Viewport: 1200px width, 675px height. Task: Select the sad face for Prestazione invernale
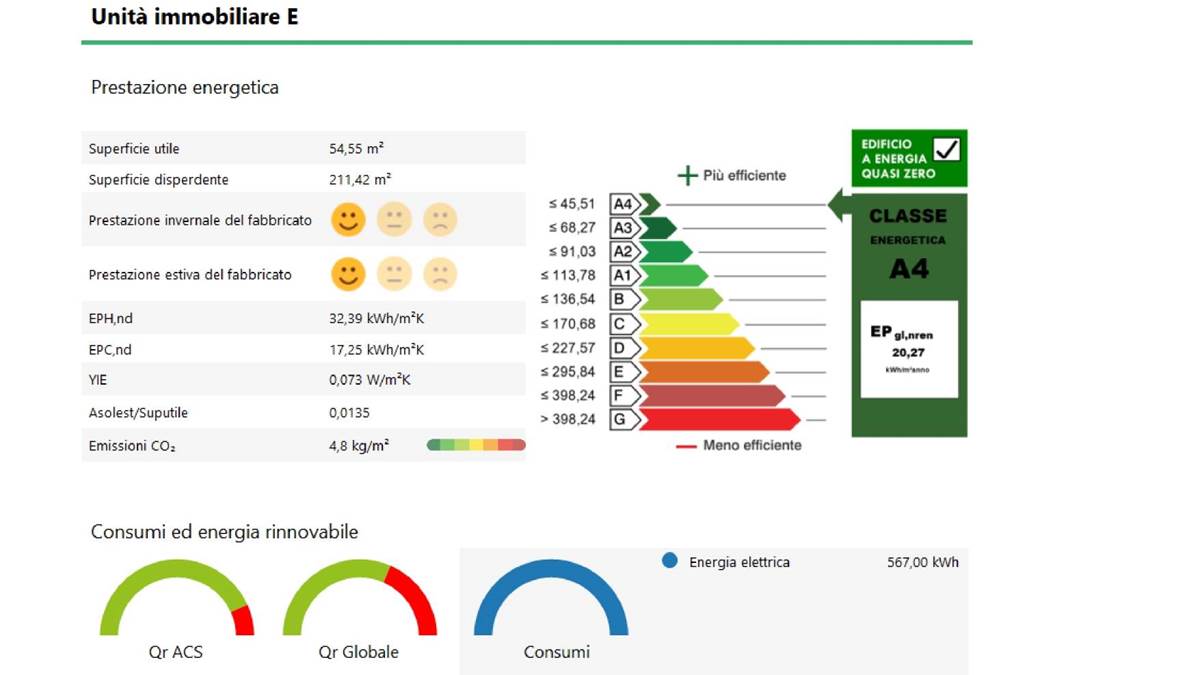pyautogui.click(x=440, y=219)
